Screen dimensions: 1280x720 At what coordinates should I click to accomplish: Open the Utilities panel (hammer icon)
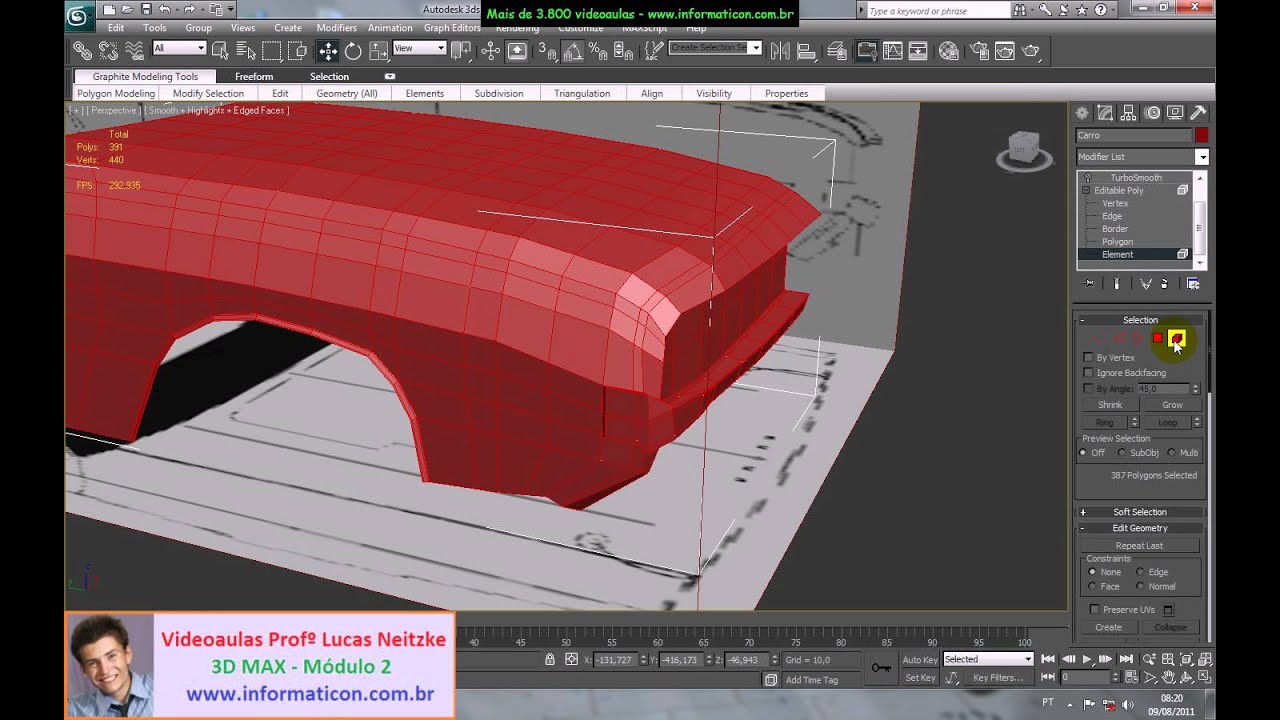coord(1197,113)
